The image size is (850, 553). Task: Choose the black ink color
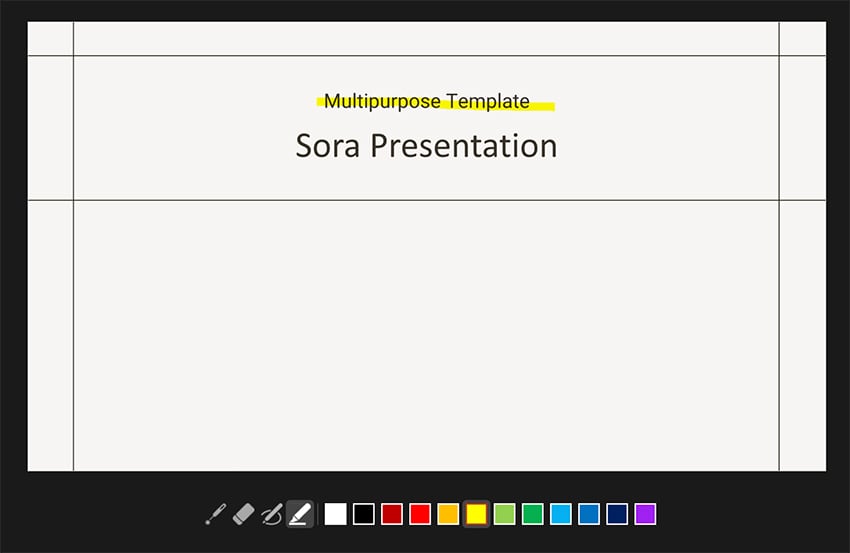tap(364, 514)
